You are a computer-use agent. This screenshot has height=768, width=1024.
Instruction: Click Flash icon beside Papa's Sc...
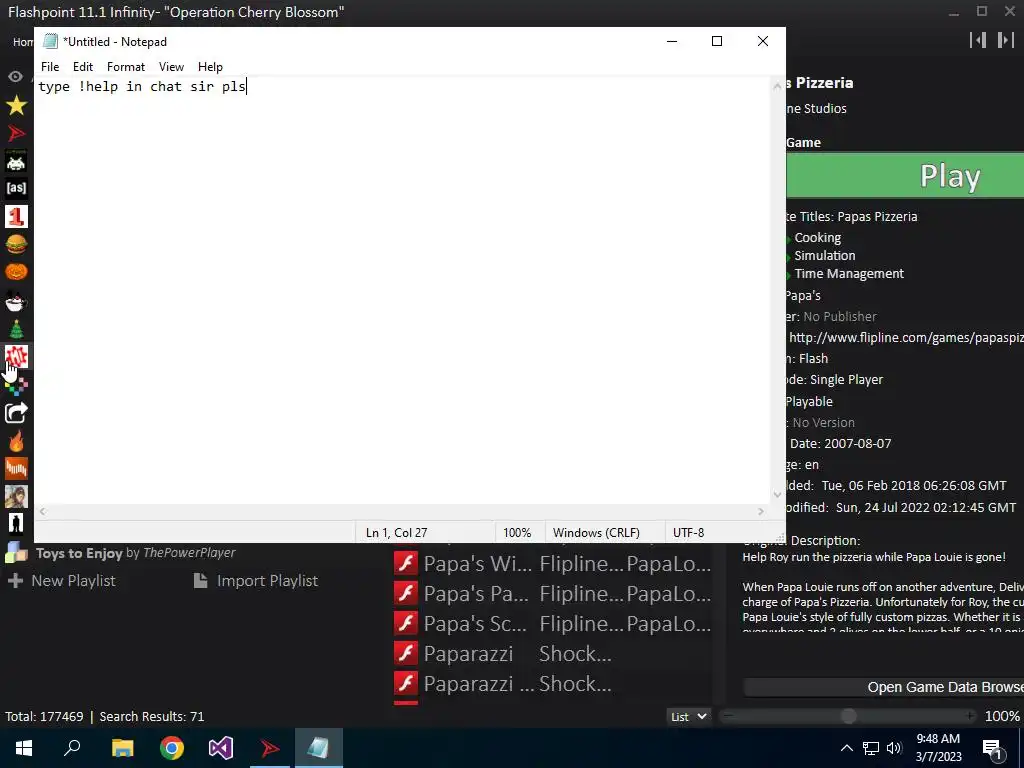(406, 623)
